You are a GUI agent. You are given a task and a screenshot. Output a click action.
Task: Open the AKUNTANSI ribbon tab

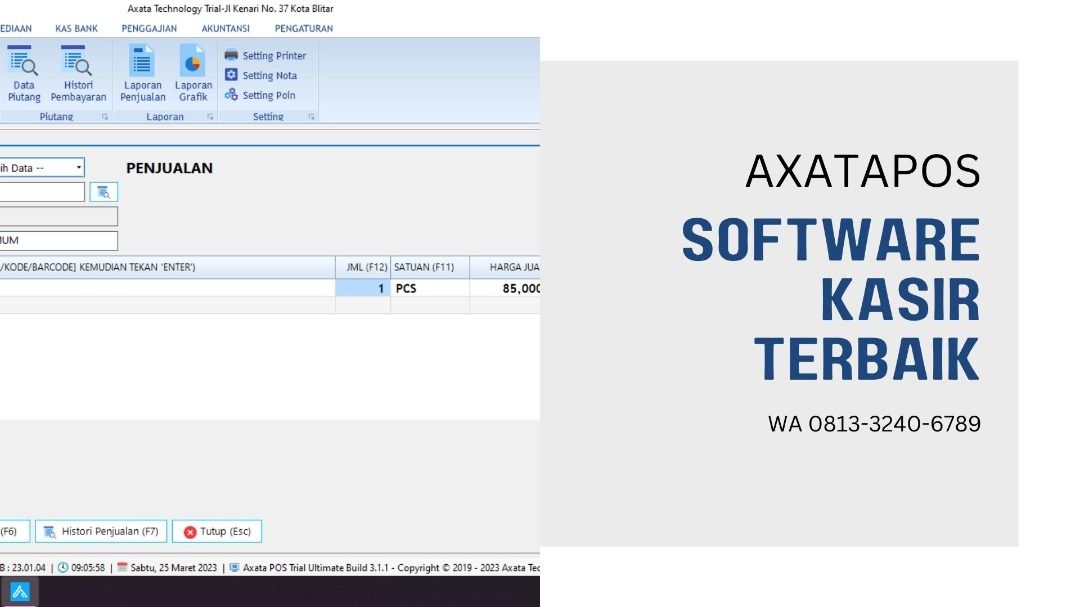(225, 29)
